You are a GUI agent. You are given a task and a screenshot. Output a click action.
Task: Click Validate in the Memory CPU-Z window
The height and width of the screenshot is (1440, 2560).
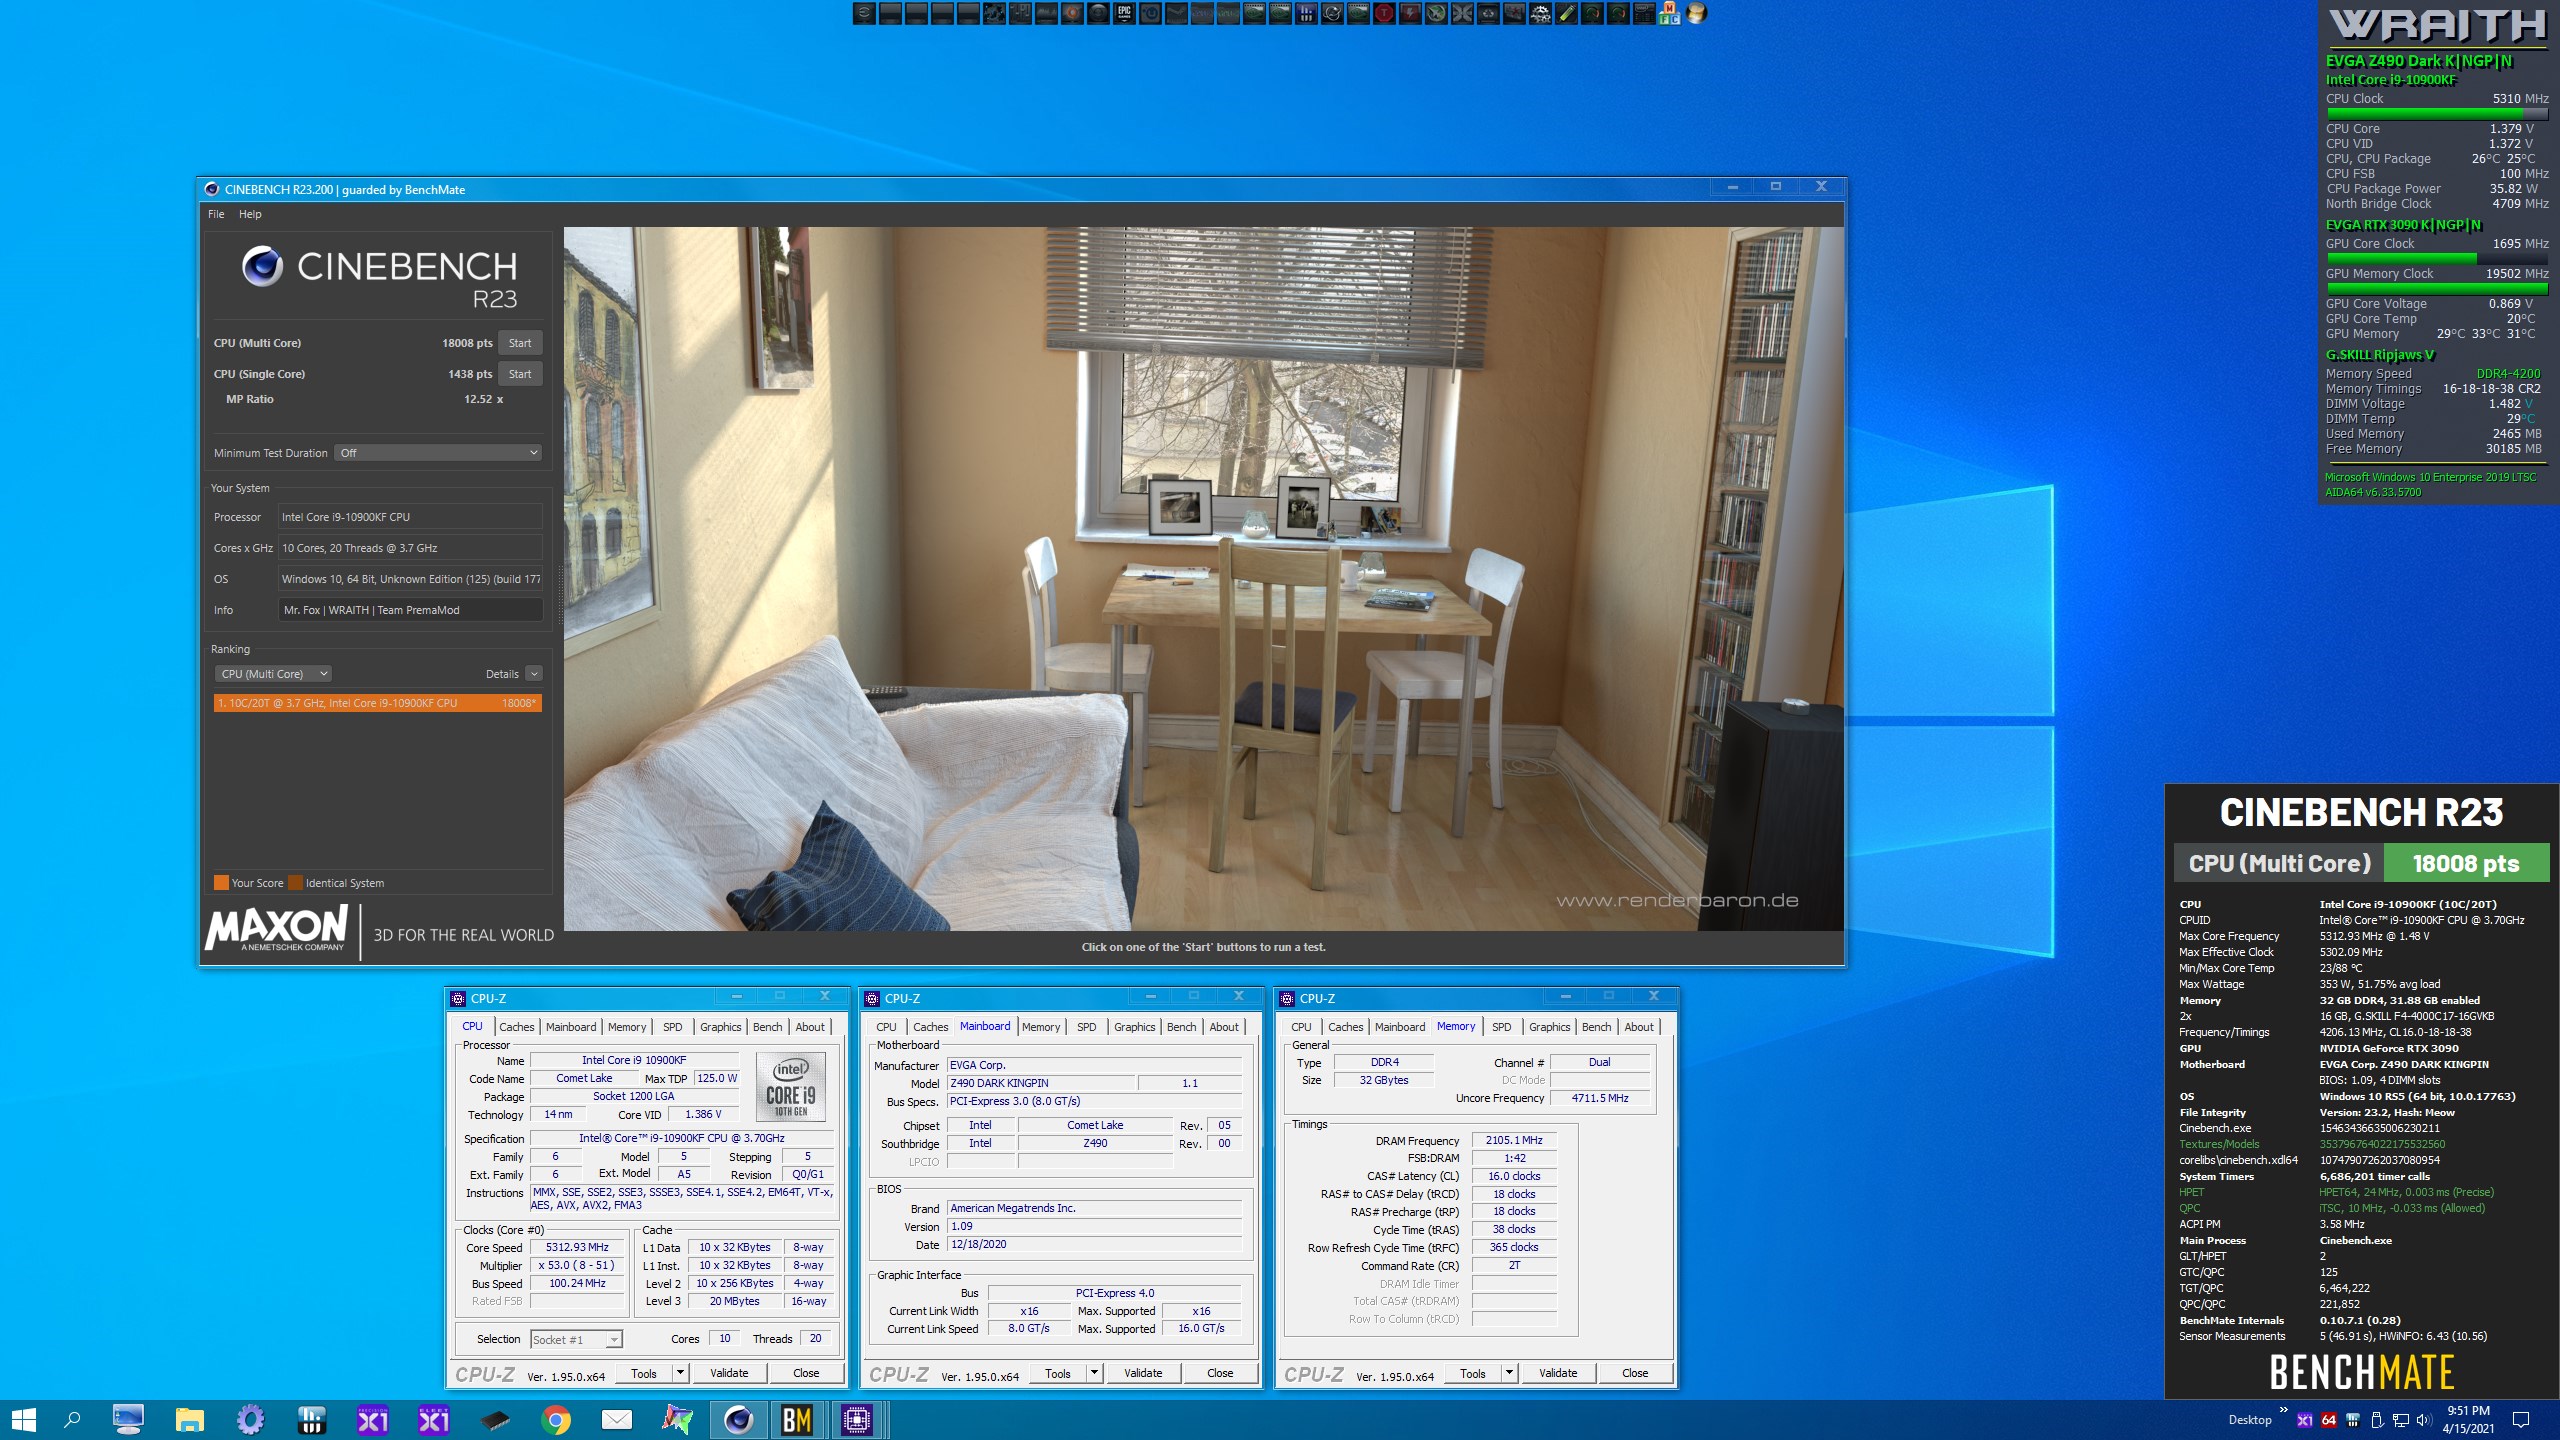pyautogui.click(x=1557, y=1373)
